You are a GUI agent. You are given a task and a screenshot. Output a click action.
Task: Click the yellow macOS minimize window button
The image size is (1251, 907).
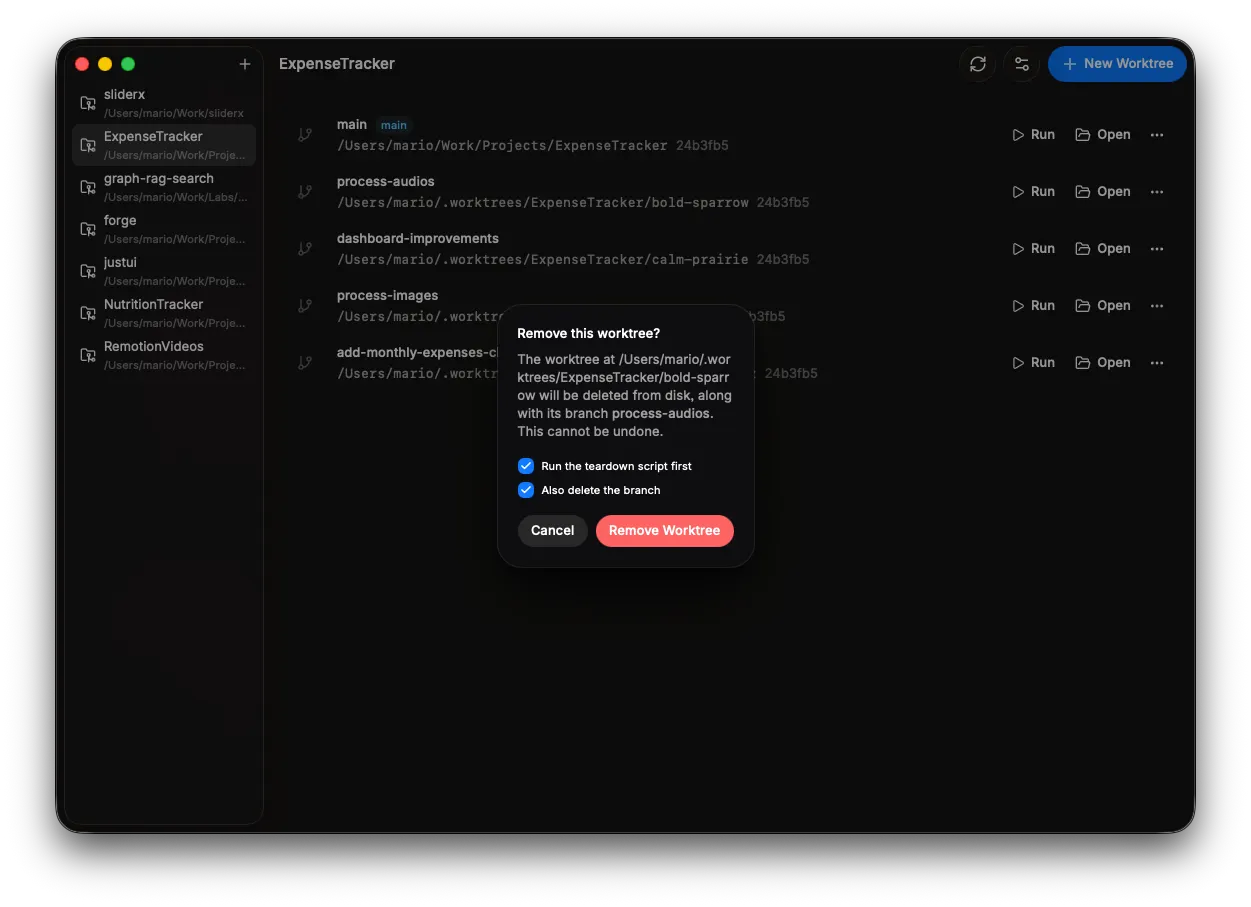[105, 64]
